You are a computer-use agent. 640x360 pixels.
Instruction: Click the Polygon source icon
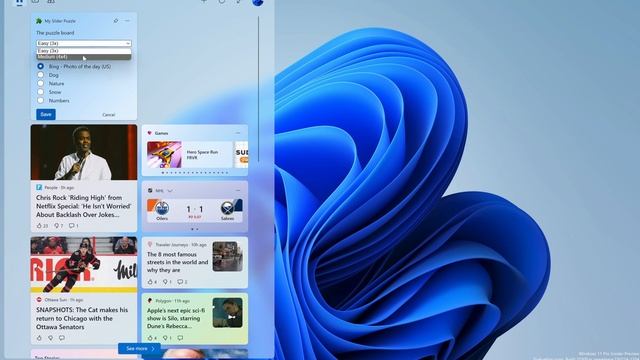pyautogui.click(x=150, y=300)
